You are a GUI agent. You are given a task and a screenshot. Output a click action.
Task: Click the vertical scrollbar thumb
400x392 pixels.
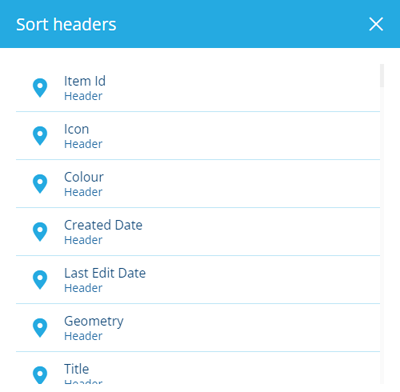coord(382,76)
